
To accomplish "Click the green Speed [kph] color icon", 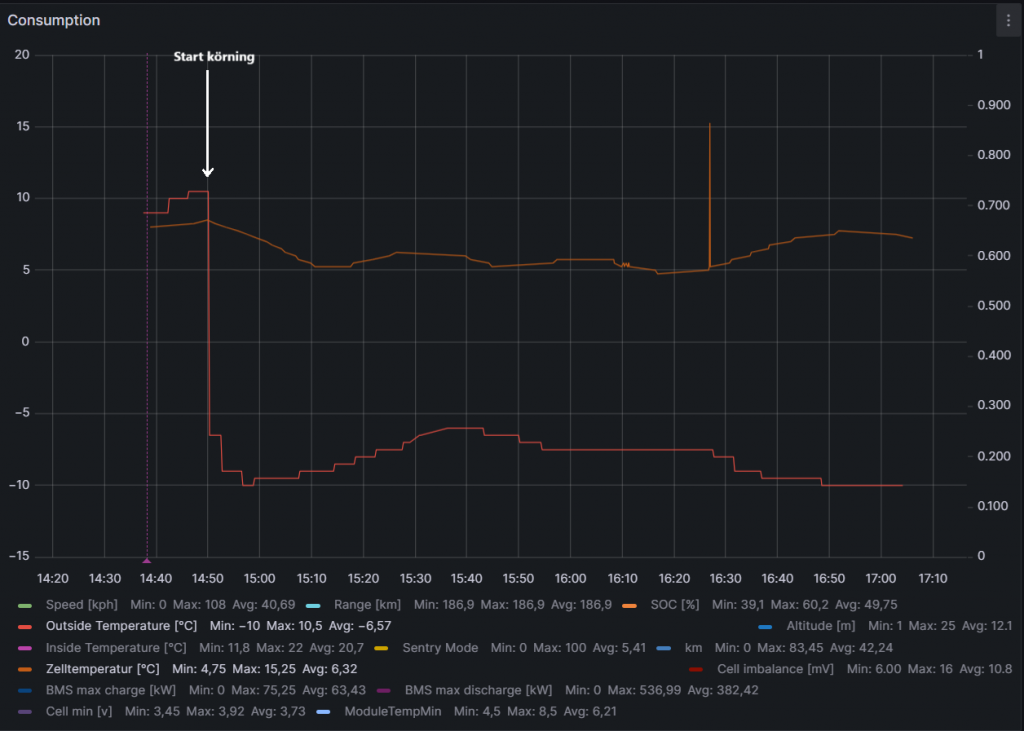I will click(x=26, y=604).
